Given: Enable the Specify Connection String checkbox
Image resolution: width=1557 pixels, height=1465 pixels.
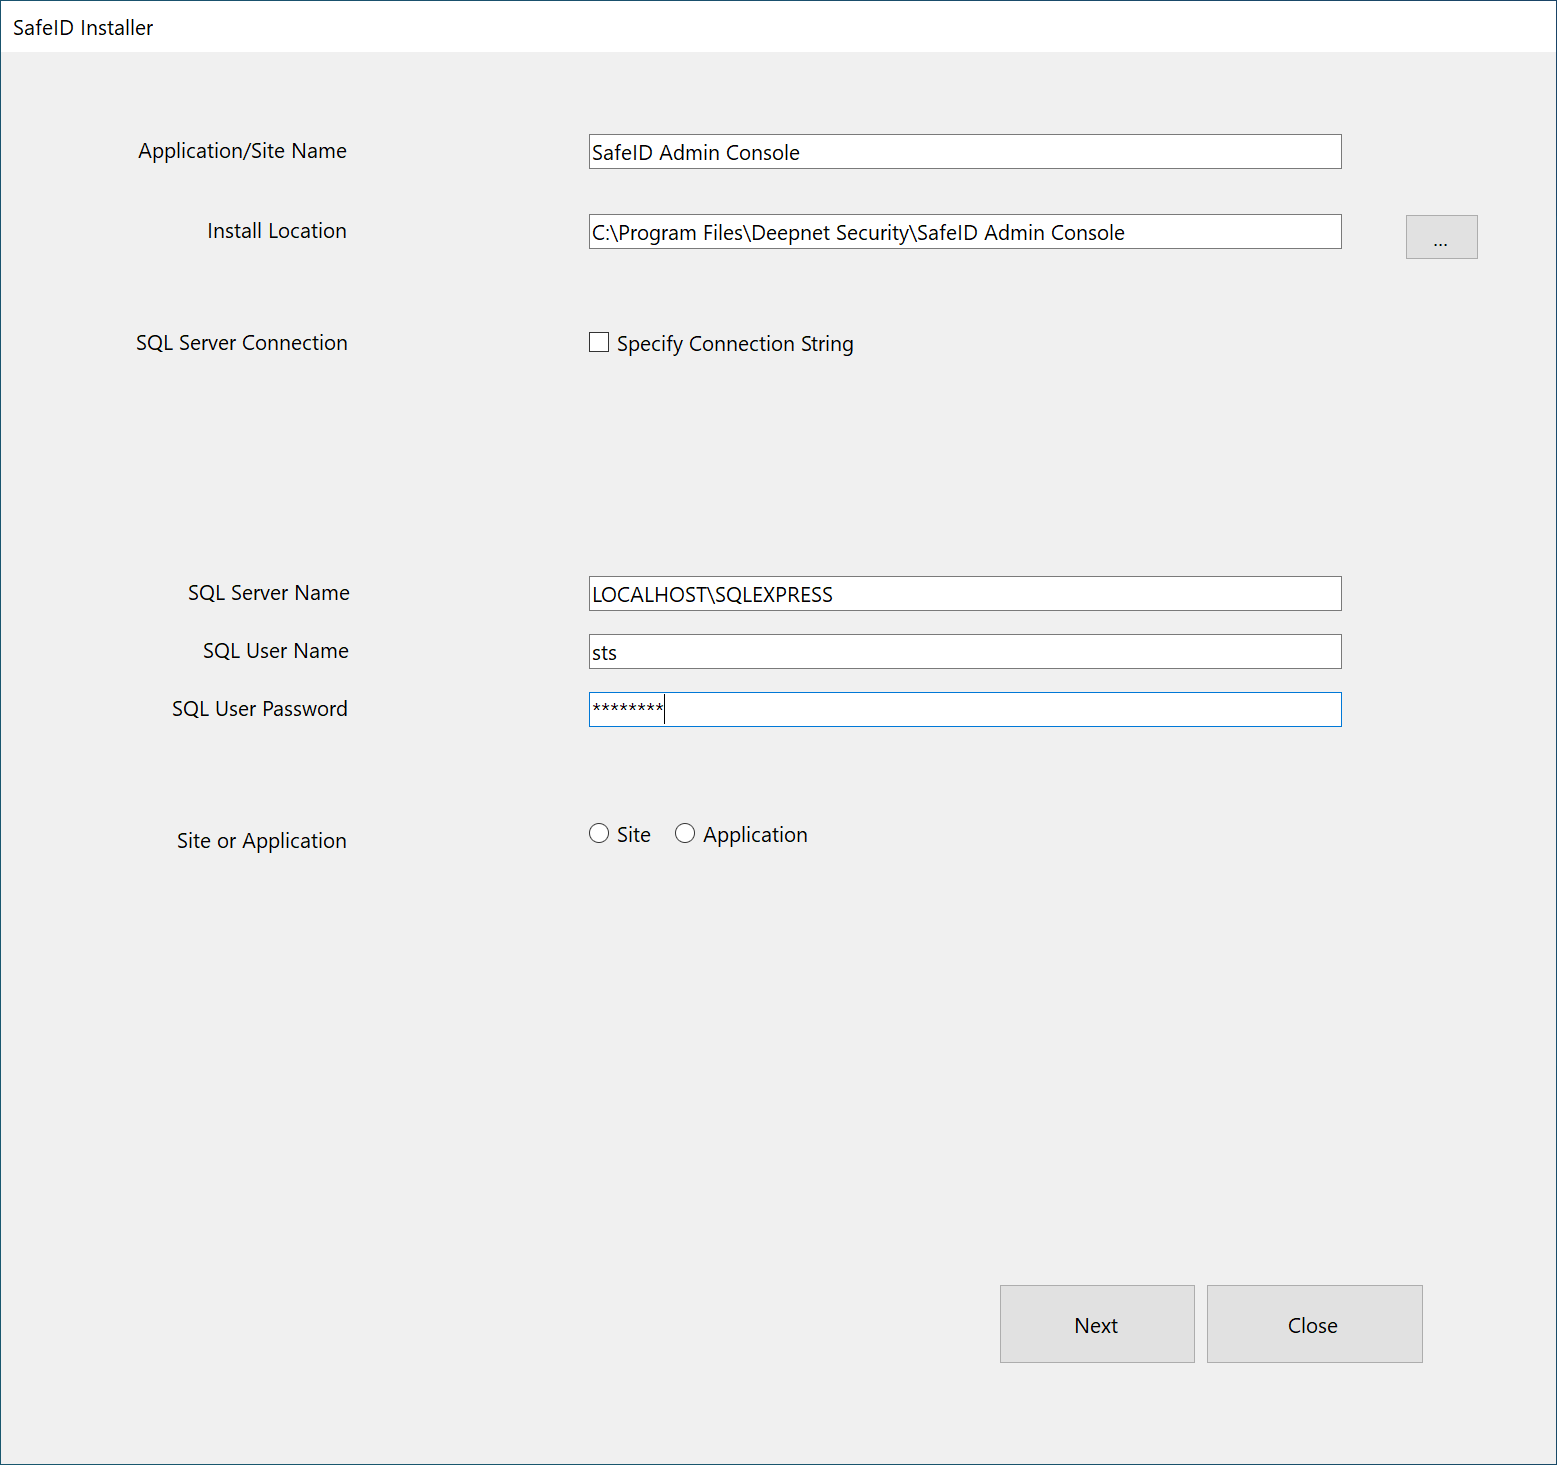Looking at the screenshot, I should click(599, 343).
